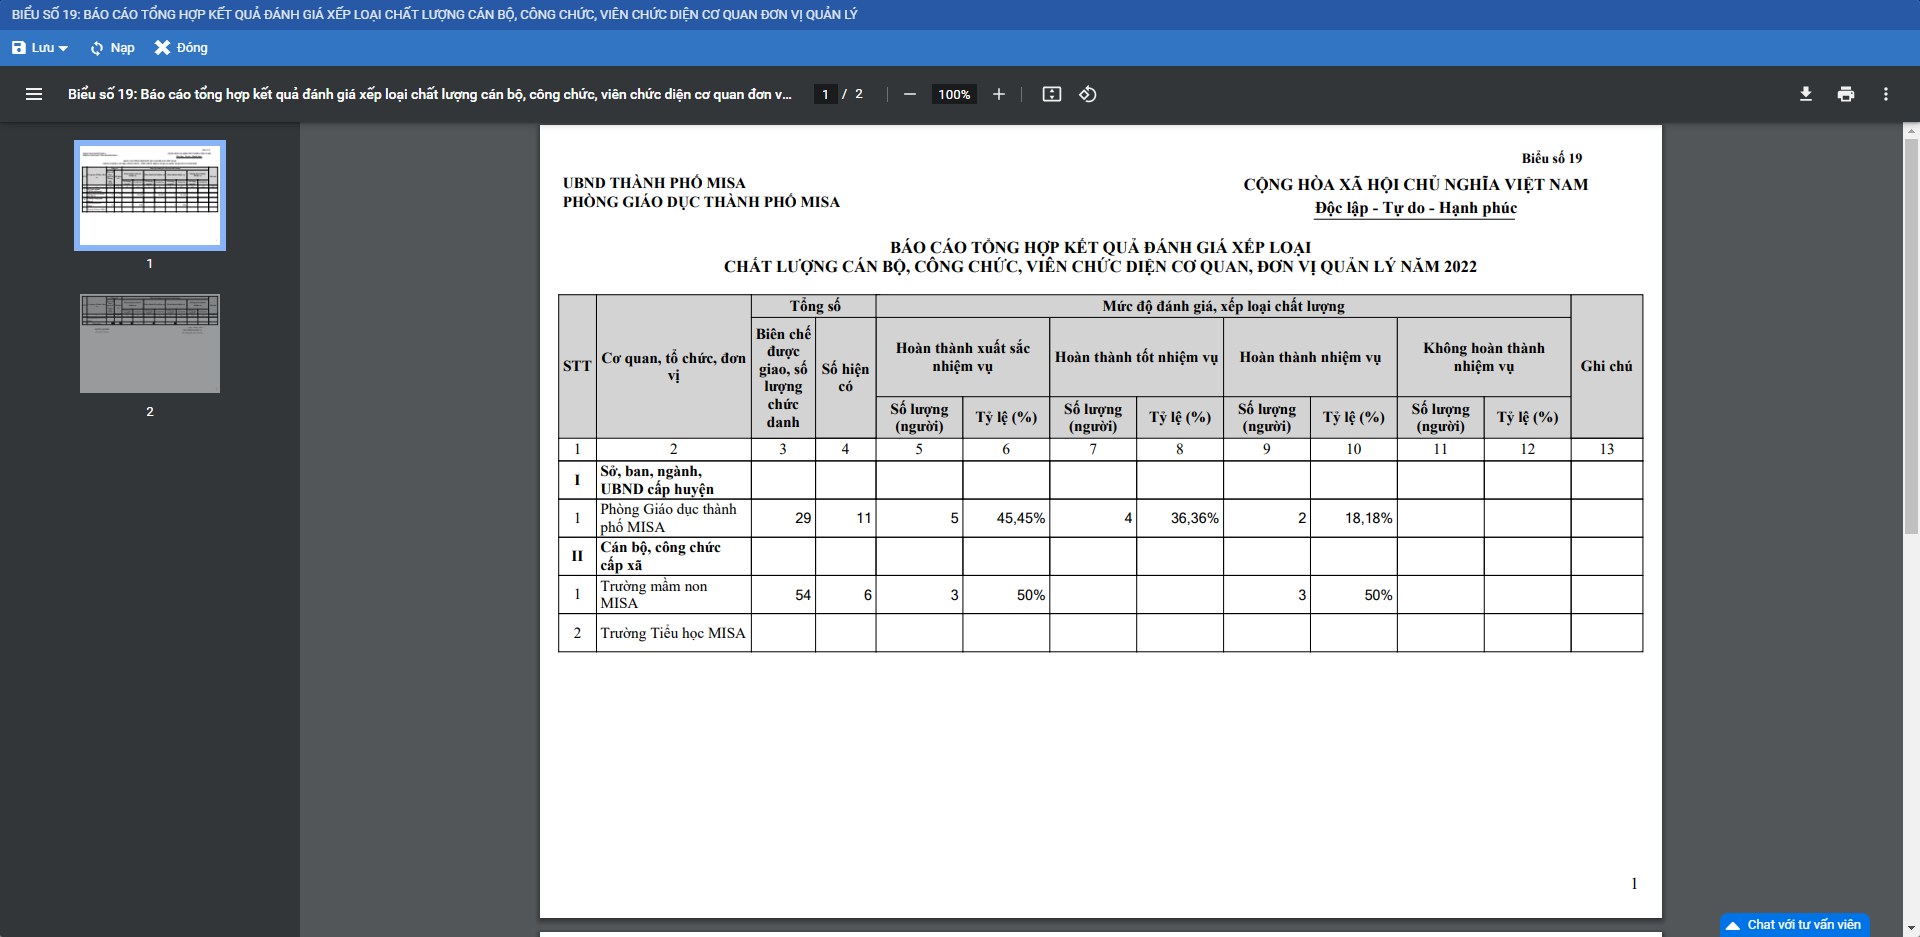Close the report with Đóng

[x=181, y=48]
